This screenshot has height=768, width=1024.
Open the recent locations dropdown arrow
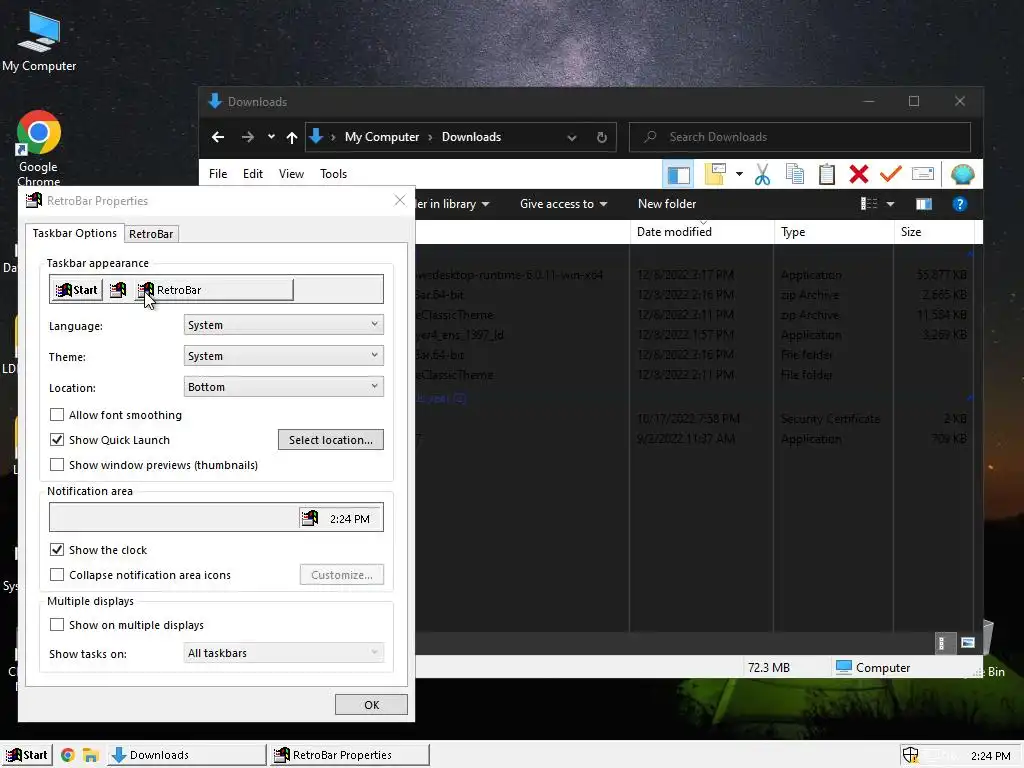(271, 137)
